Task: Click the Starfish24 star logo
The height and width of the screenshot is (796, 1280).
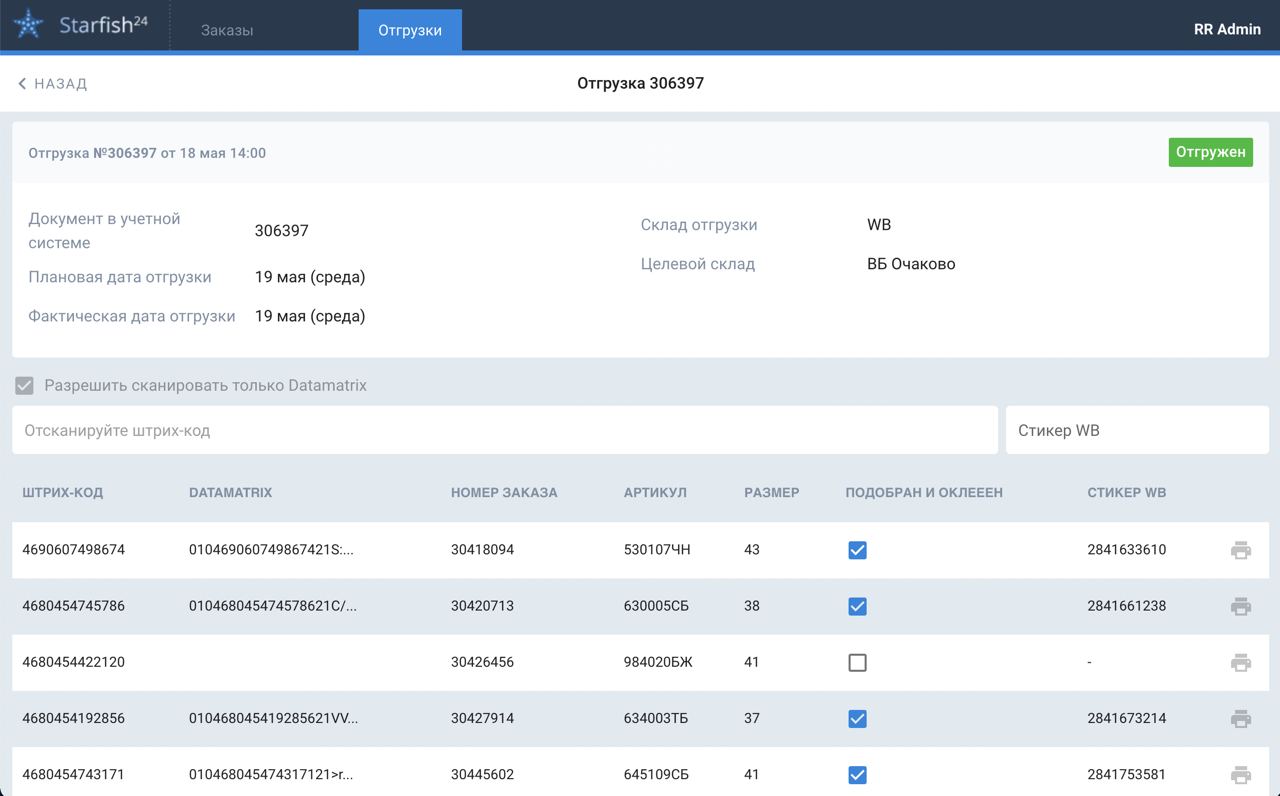Action: (x=28, y=25)
